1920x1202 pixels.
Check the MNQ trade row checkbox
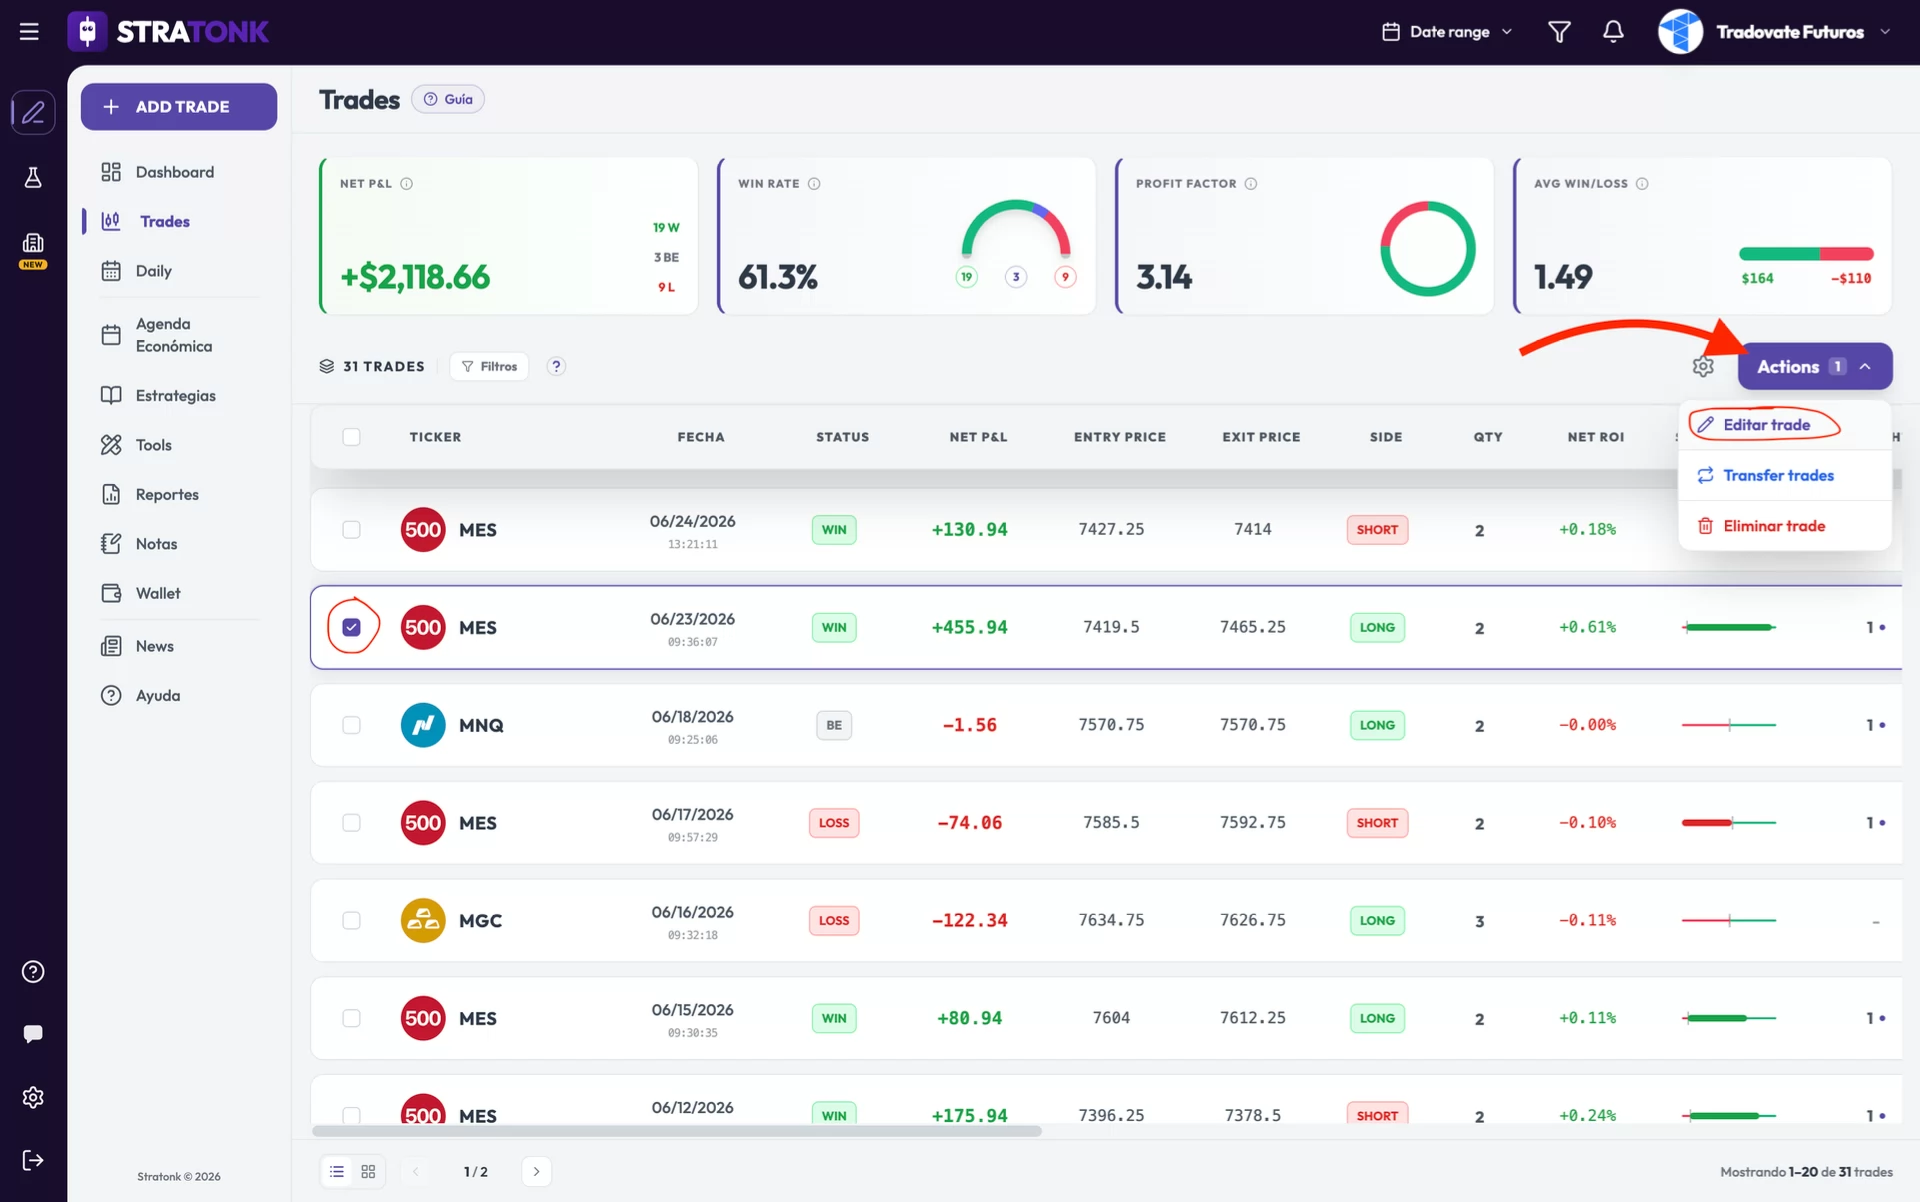(x=351, y=725)
